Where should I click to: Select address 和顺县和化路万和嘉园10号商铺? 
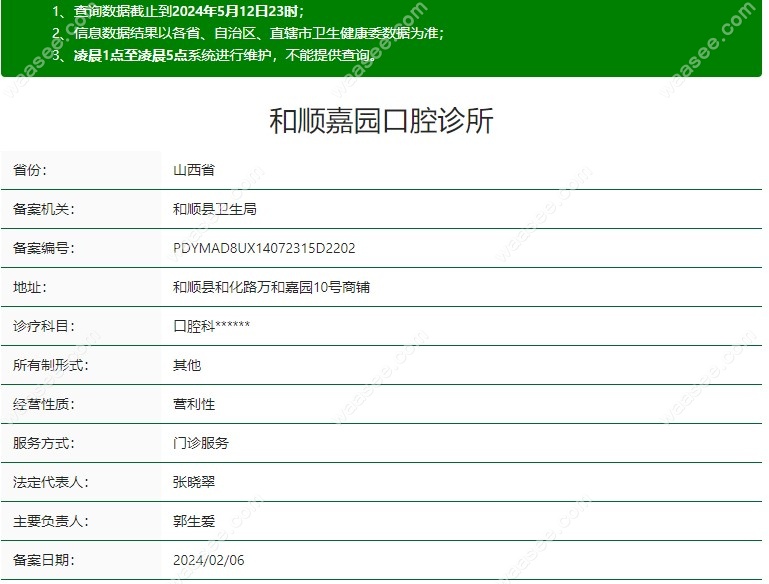pos(271,287)
